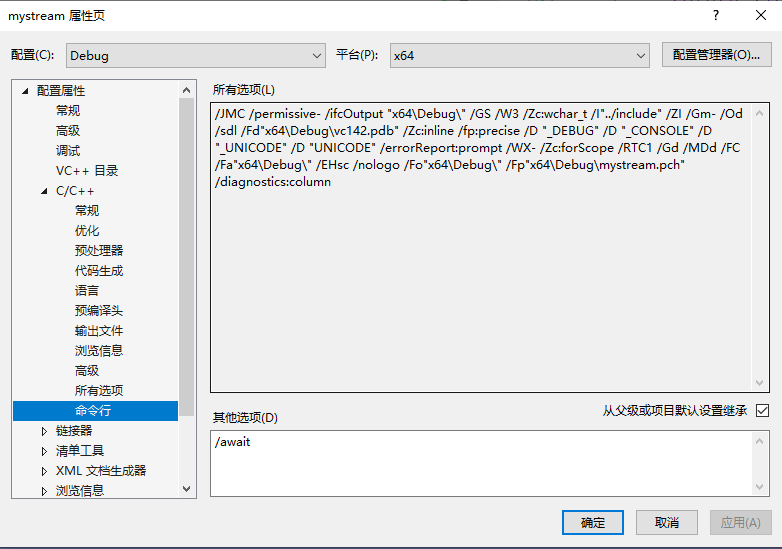
Task: Open the 配置(C) Debug dropdown
Action: (196, 55)
